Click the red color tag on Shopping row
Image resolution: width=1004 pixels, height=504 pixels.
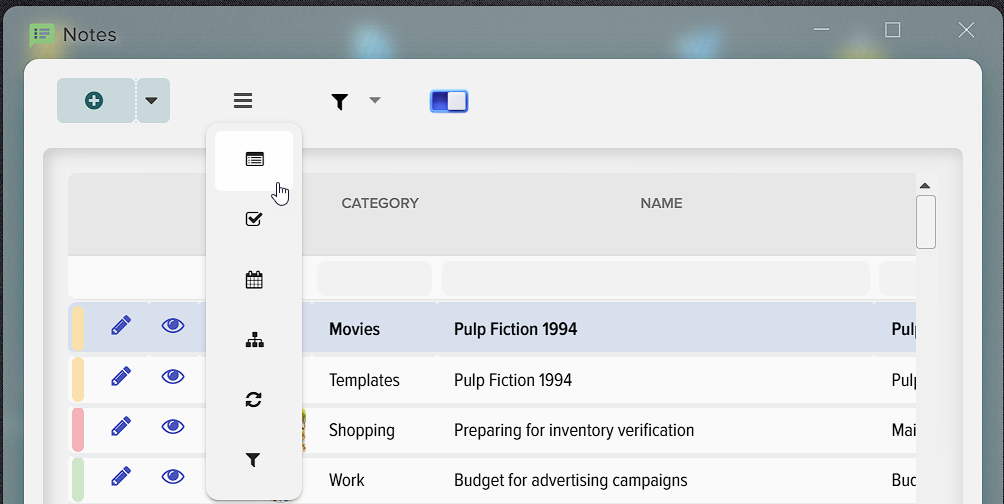[77, 430]
